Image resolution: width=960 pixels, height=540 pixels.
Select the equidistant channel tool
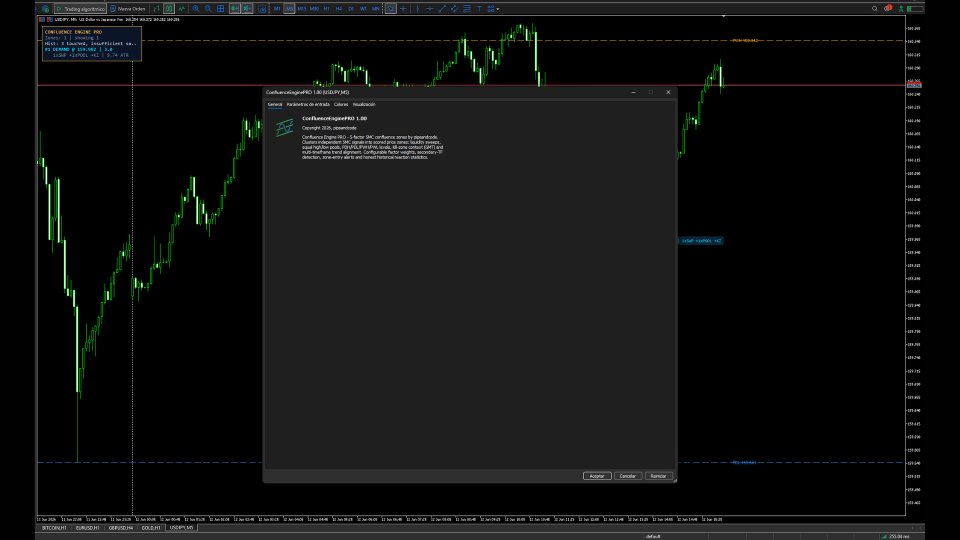tap(454, 9)
